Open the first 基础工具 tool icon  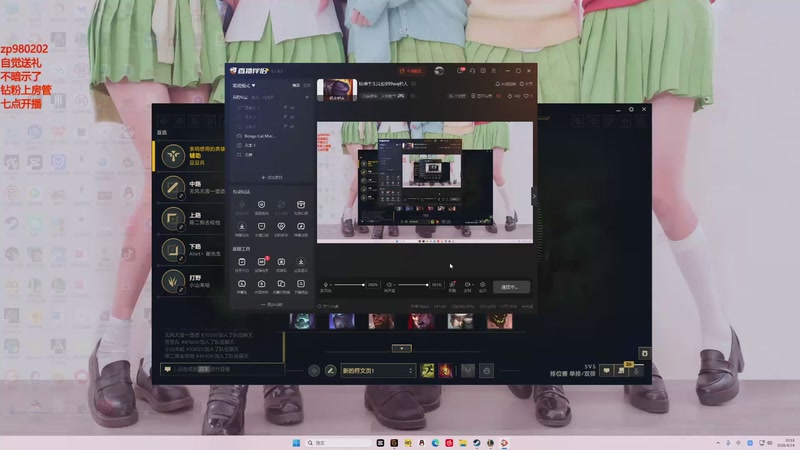pyautogui.click(x=242, y=264)
